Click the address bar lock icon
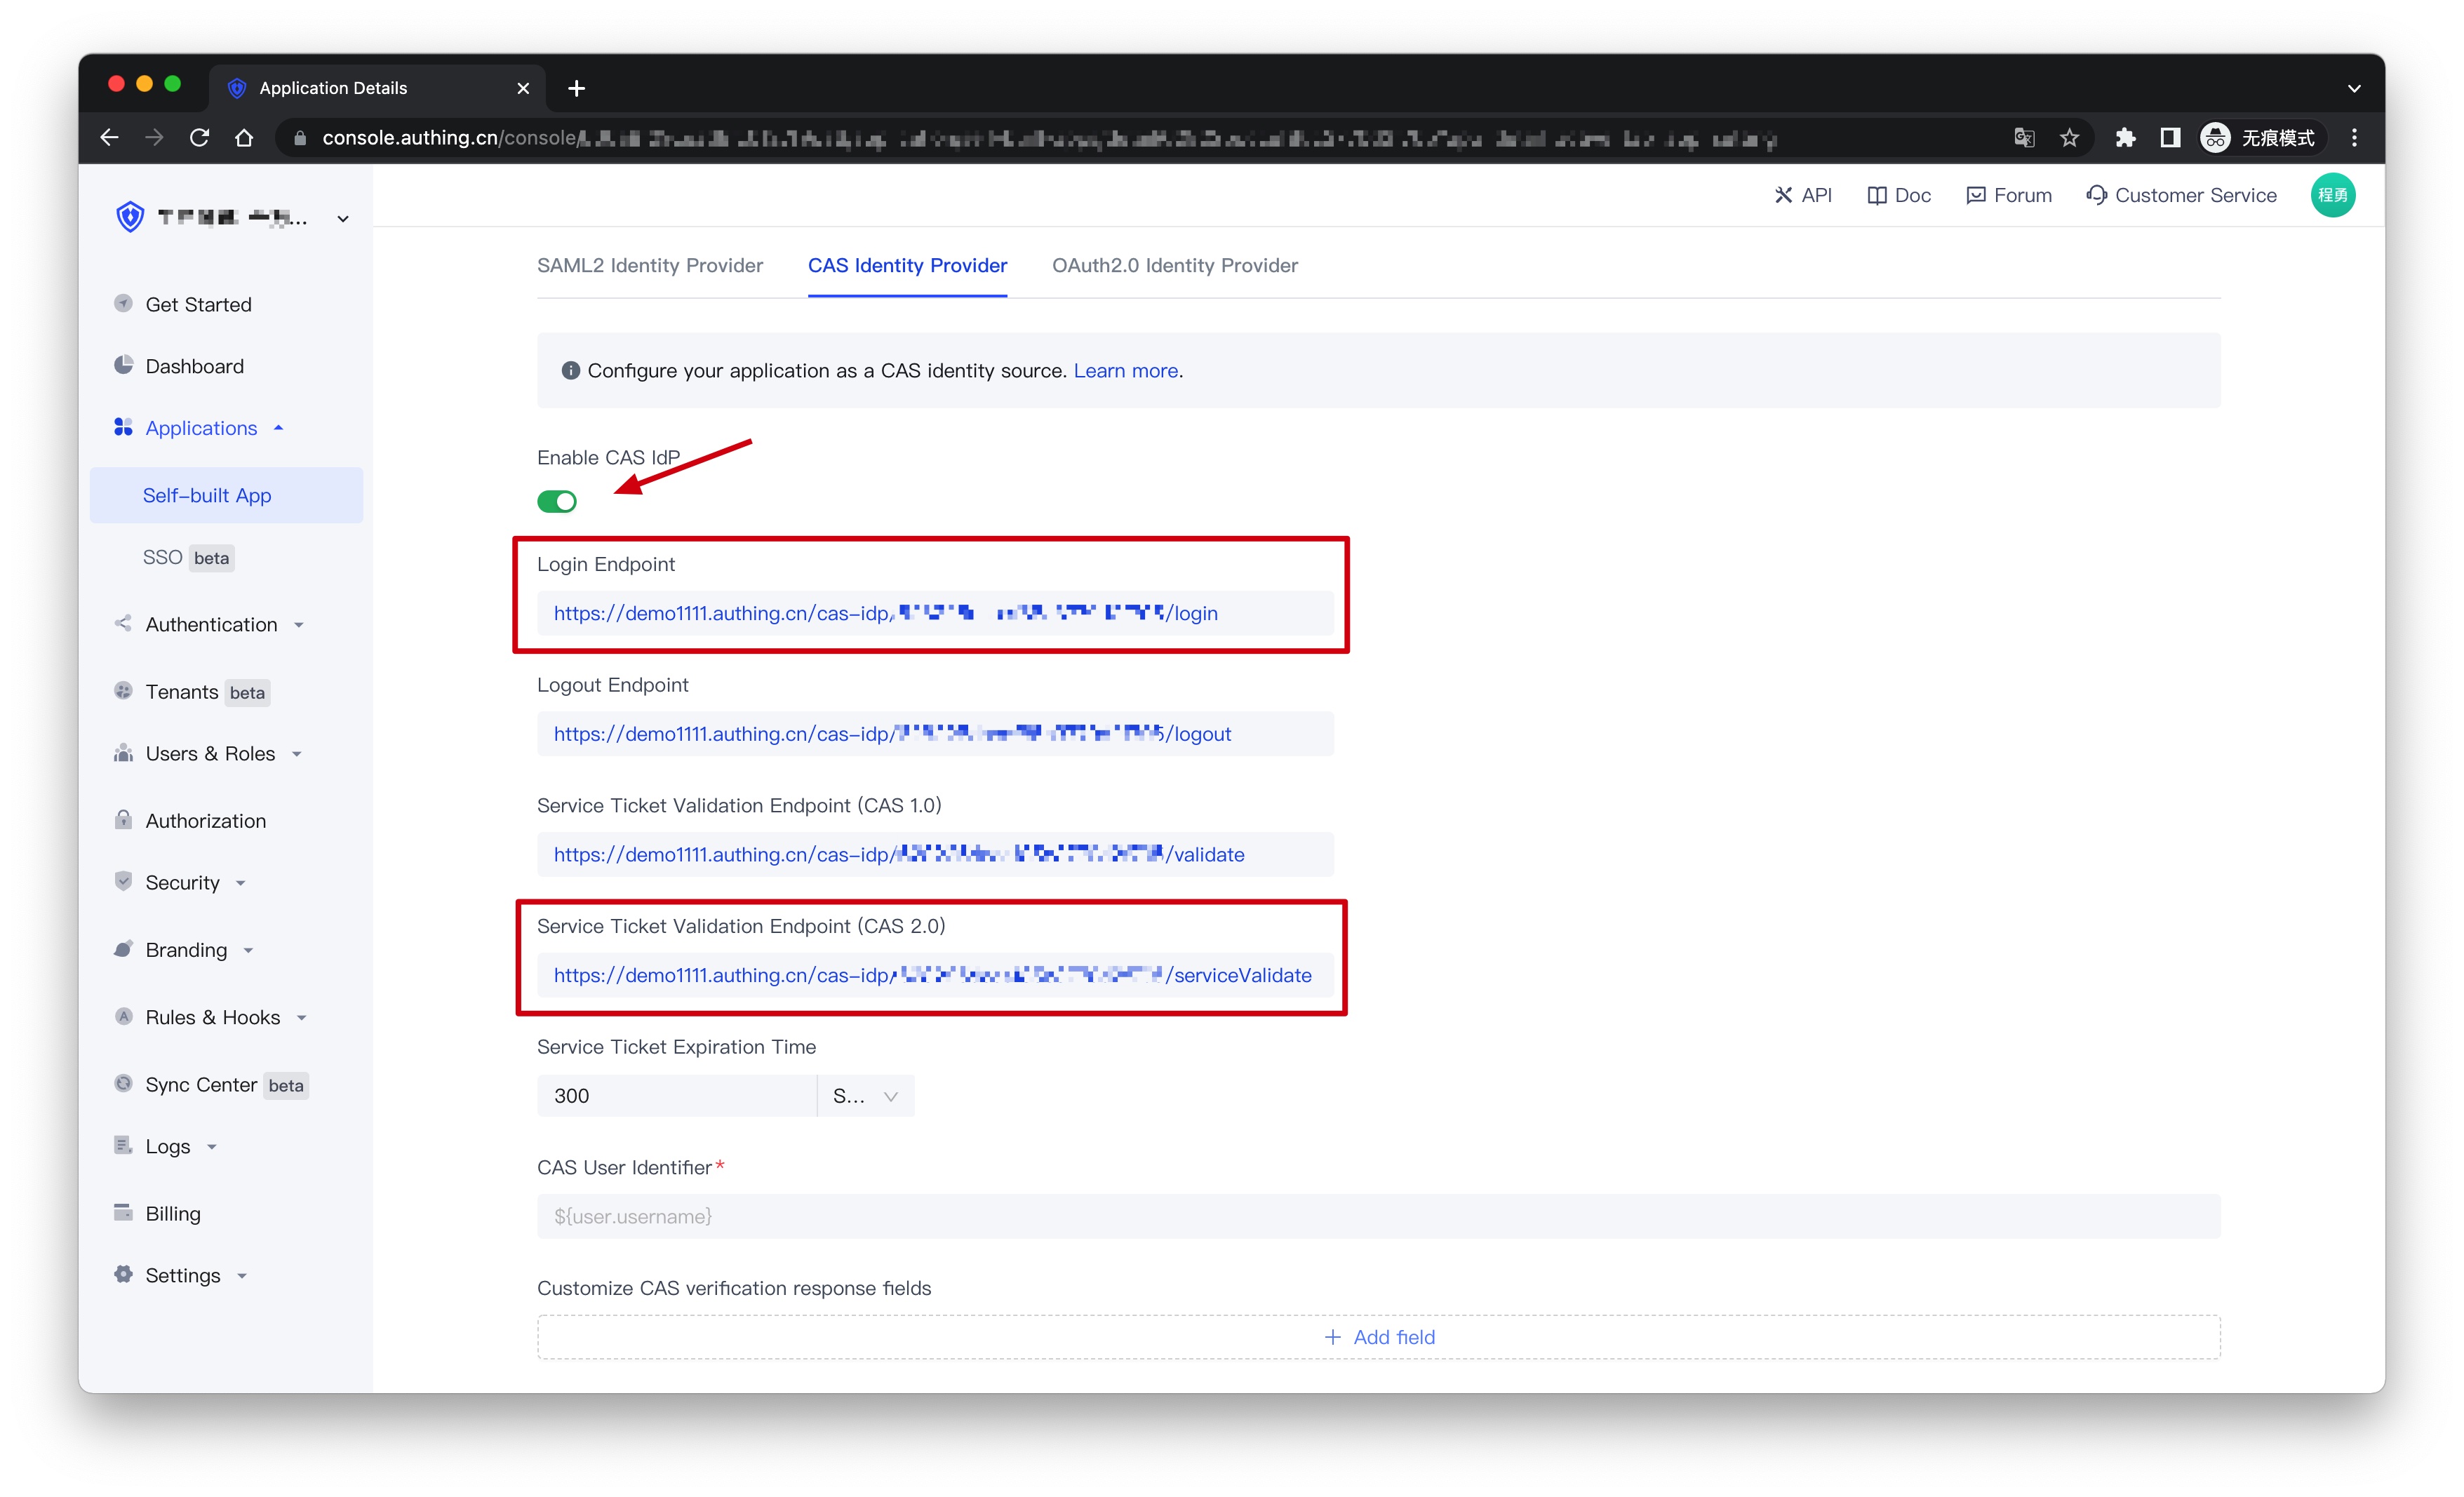The image size is (2464, 1497). (299, 138)
